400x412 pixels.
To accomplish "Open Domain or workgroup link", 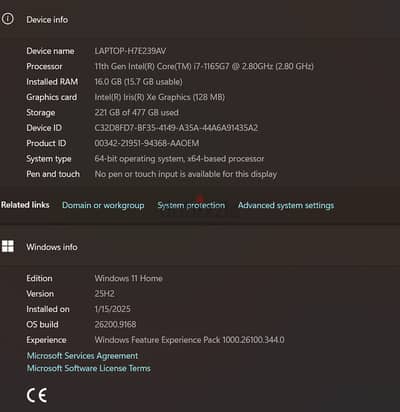I will click(103, 205).
